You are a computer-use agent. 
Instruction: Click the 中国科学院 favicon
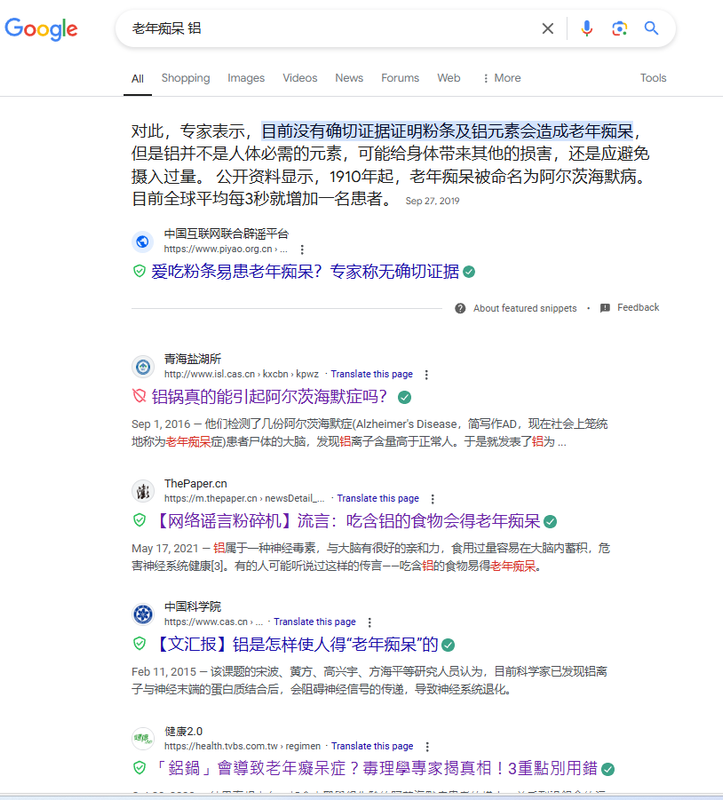click(143, 614)
